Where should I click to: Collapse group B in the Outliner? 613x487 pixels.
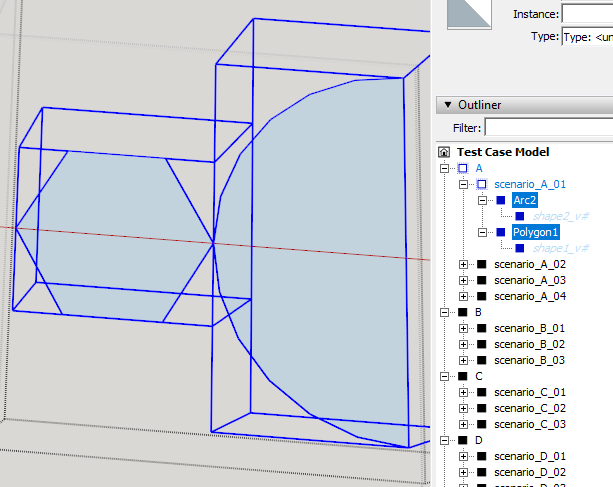(x=445, y=312)
